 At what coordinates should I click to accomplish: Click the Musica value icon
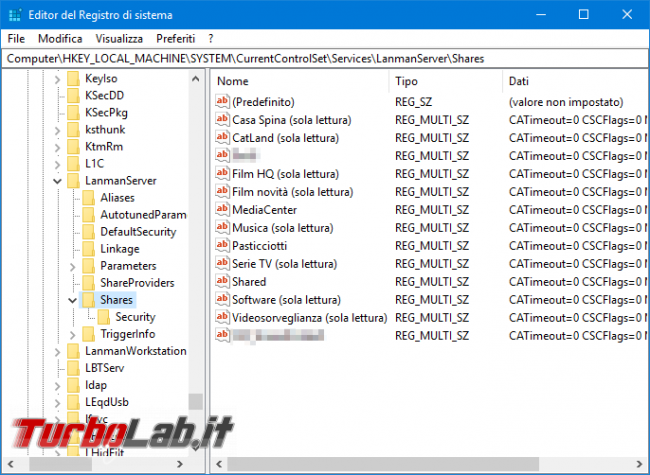(222, 228)
